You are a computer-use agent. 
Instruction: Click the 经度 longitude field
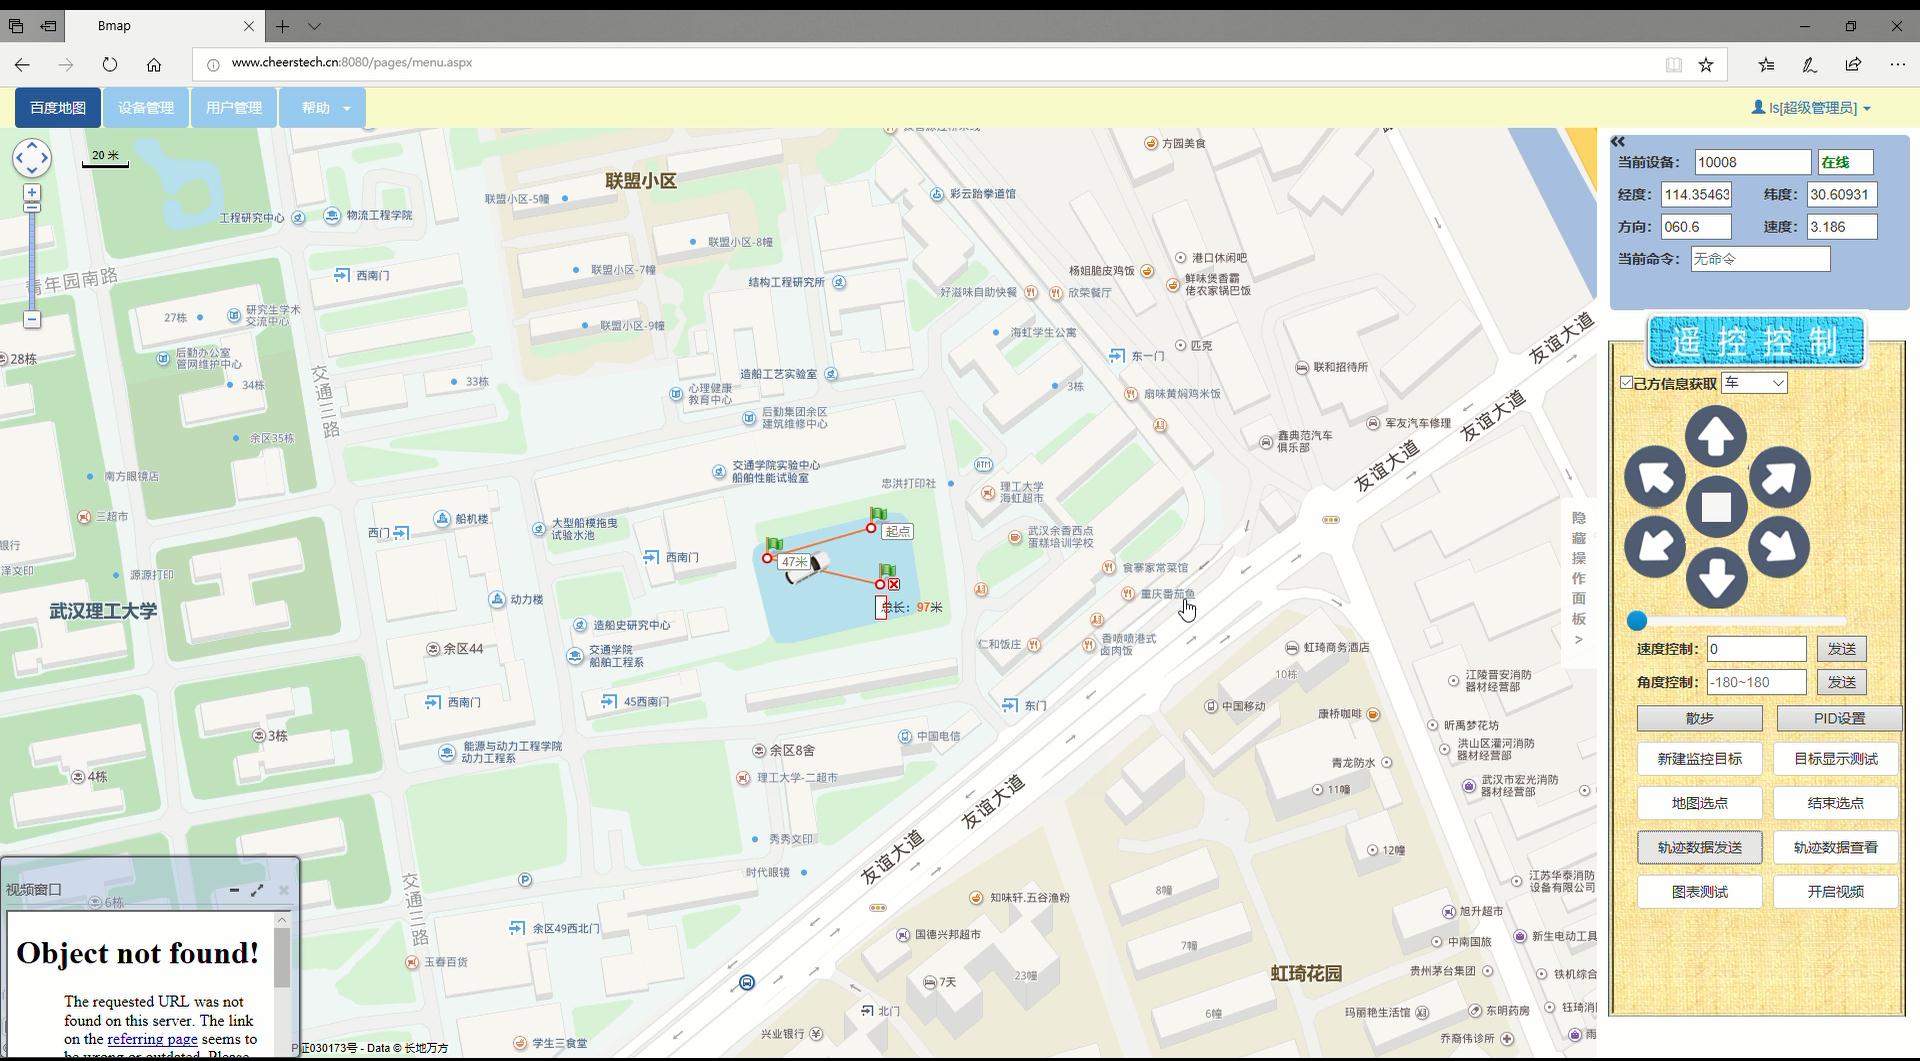(1696, 195)
